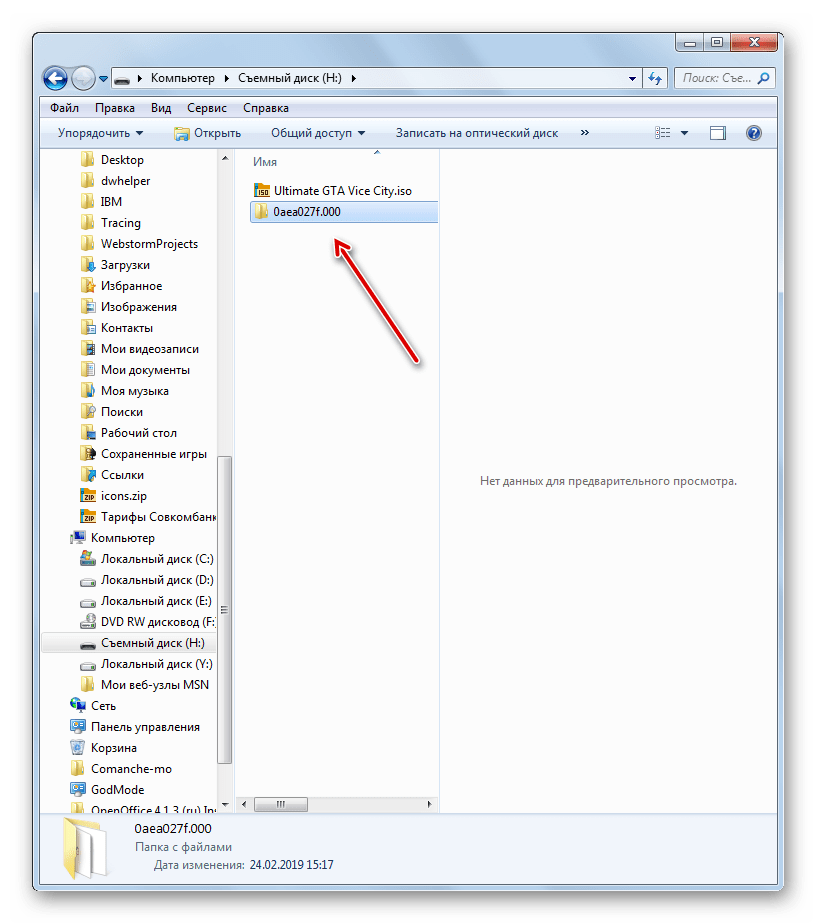This screenshot has height=924, width=817.
Task: Click Записать на оптический диск button
Action: [x=476, y=133]
